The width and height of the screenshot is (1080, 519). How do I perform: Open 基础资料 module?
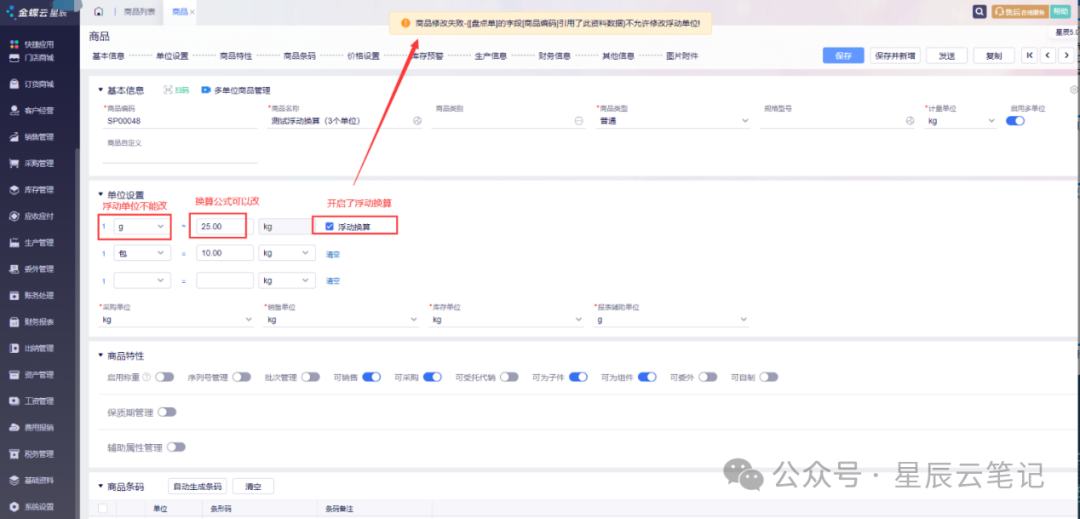[32, 480]
